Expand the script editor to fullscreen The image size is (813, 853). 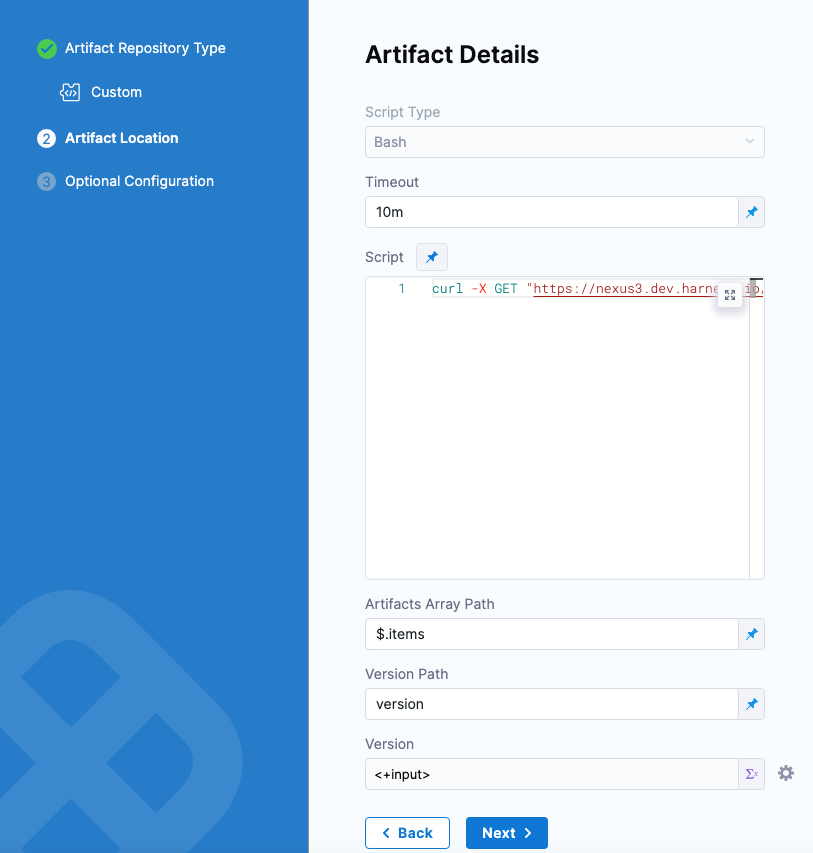(730, 295)
